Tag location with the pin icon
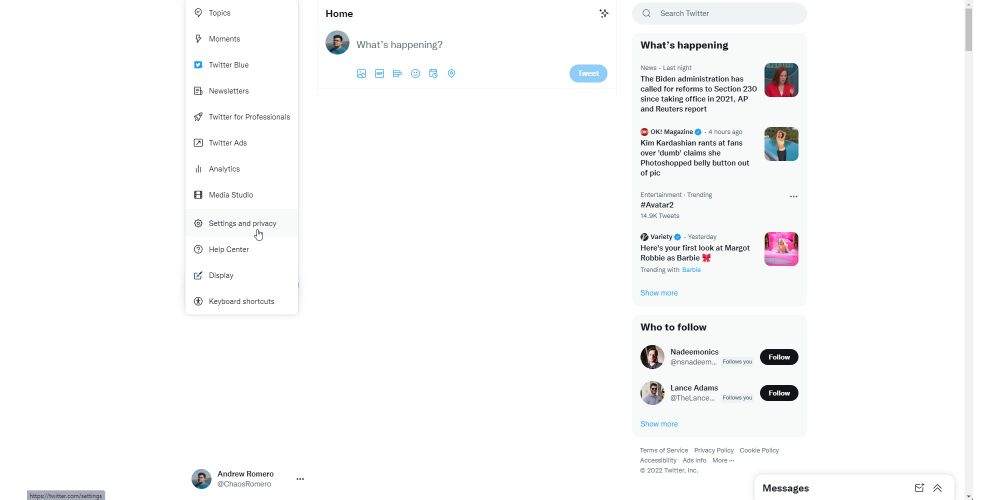The height and width of the screenshot is (500, 1000). (x=452, y=73)
